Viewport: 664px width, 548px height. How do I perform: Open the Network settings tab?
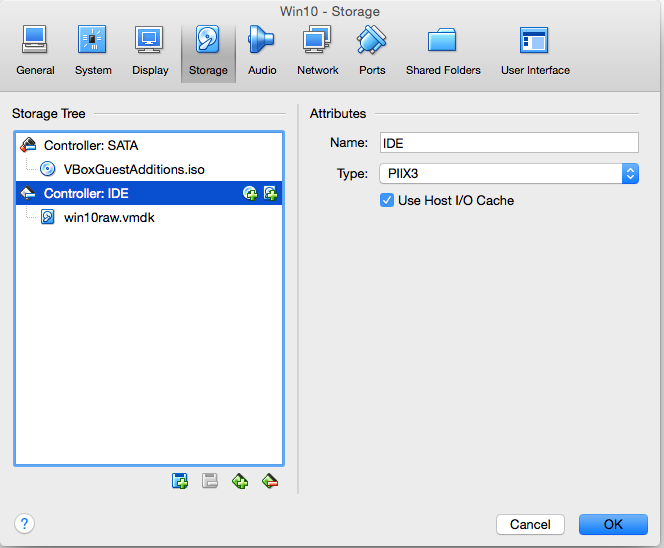coord(318,52)
